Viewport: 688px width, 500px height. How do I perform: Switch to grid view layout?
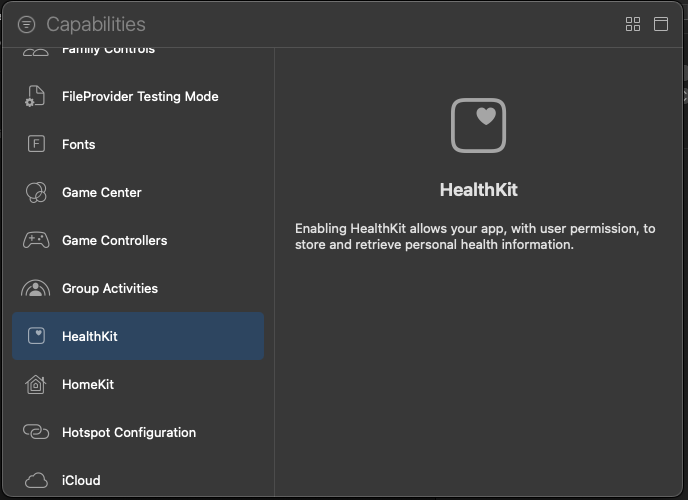point(632,24)
